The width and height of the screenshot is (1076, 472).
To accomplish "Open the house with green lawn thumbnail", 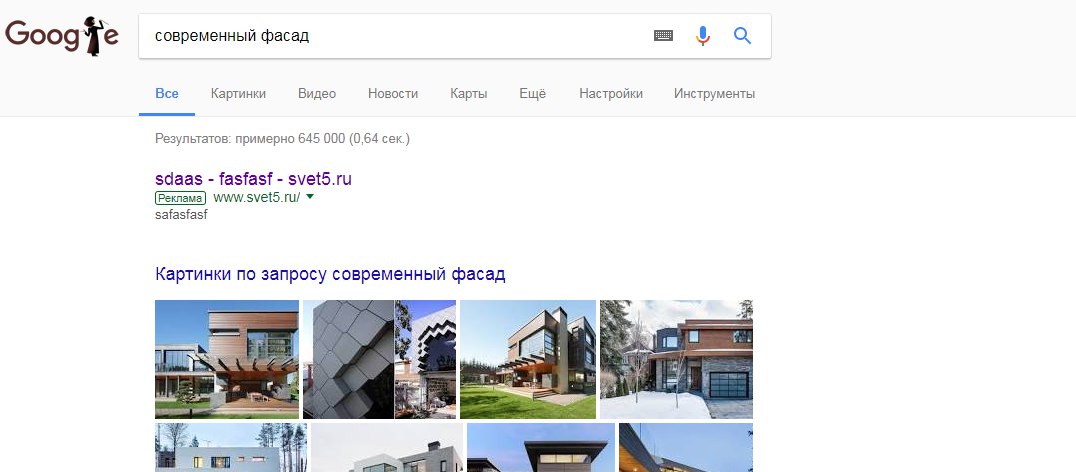I will pyautogui.click(x=528, y=359).
